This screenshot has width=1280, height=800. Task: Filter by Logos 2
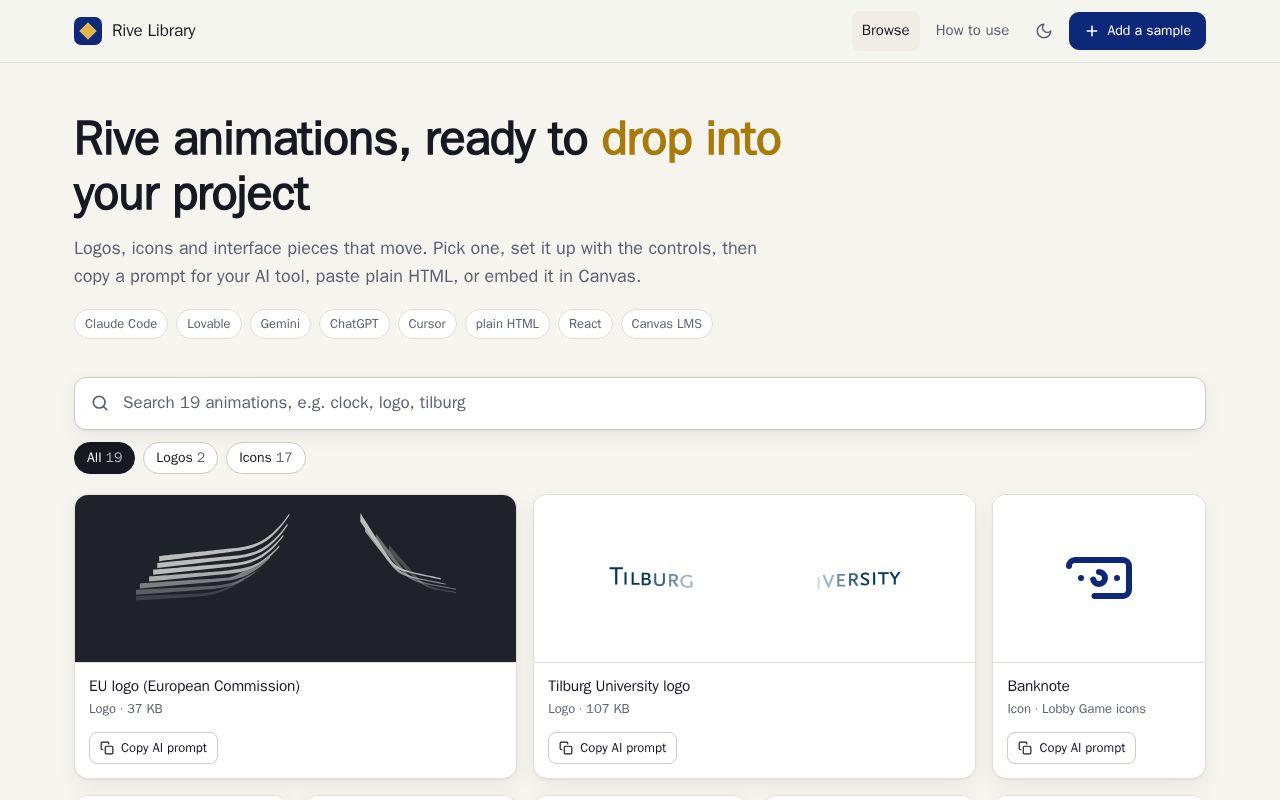180,458
